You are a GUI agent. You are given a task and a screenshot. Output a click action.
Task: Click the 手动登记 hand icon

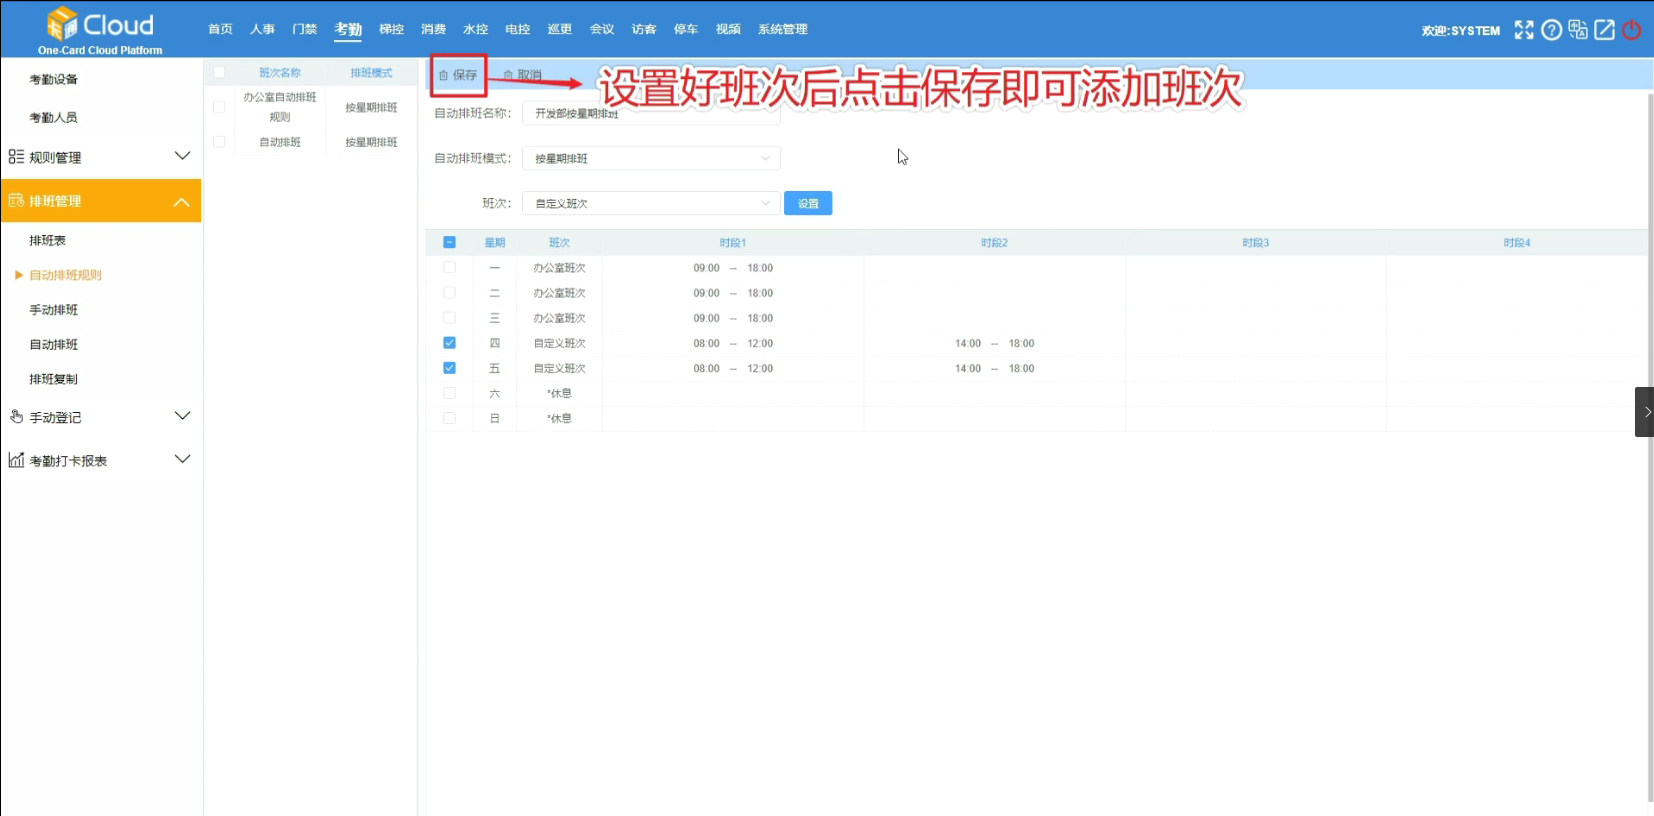pos(16,417)
